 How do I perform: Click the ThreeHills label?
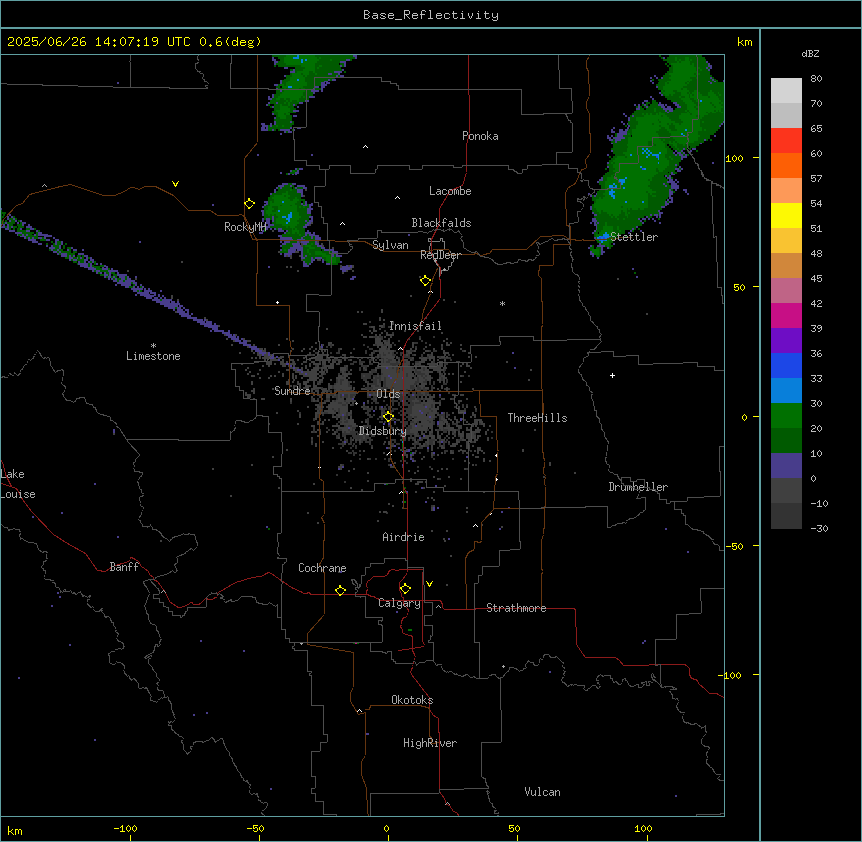point(537,418)
